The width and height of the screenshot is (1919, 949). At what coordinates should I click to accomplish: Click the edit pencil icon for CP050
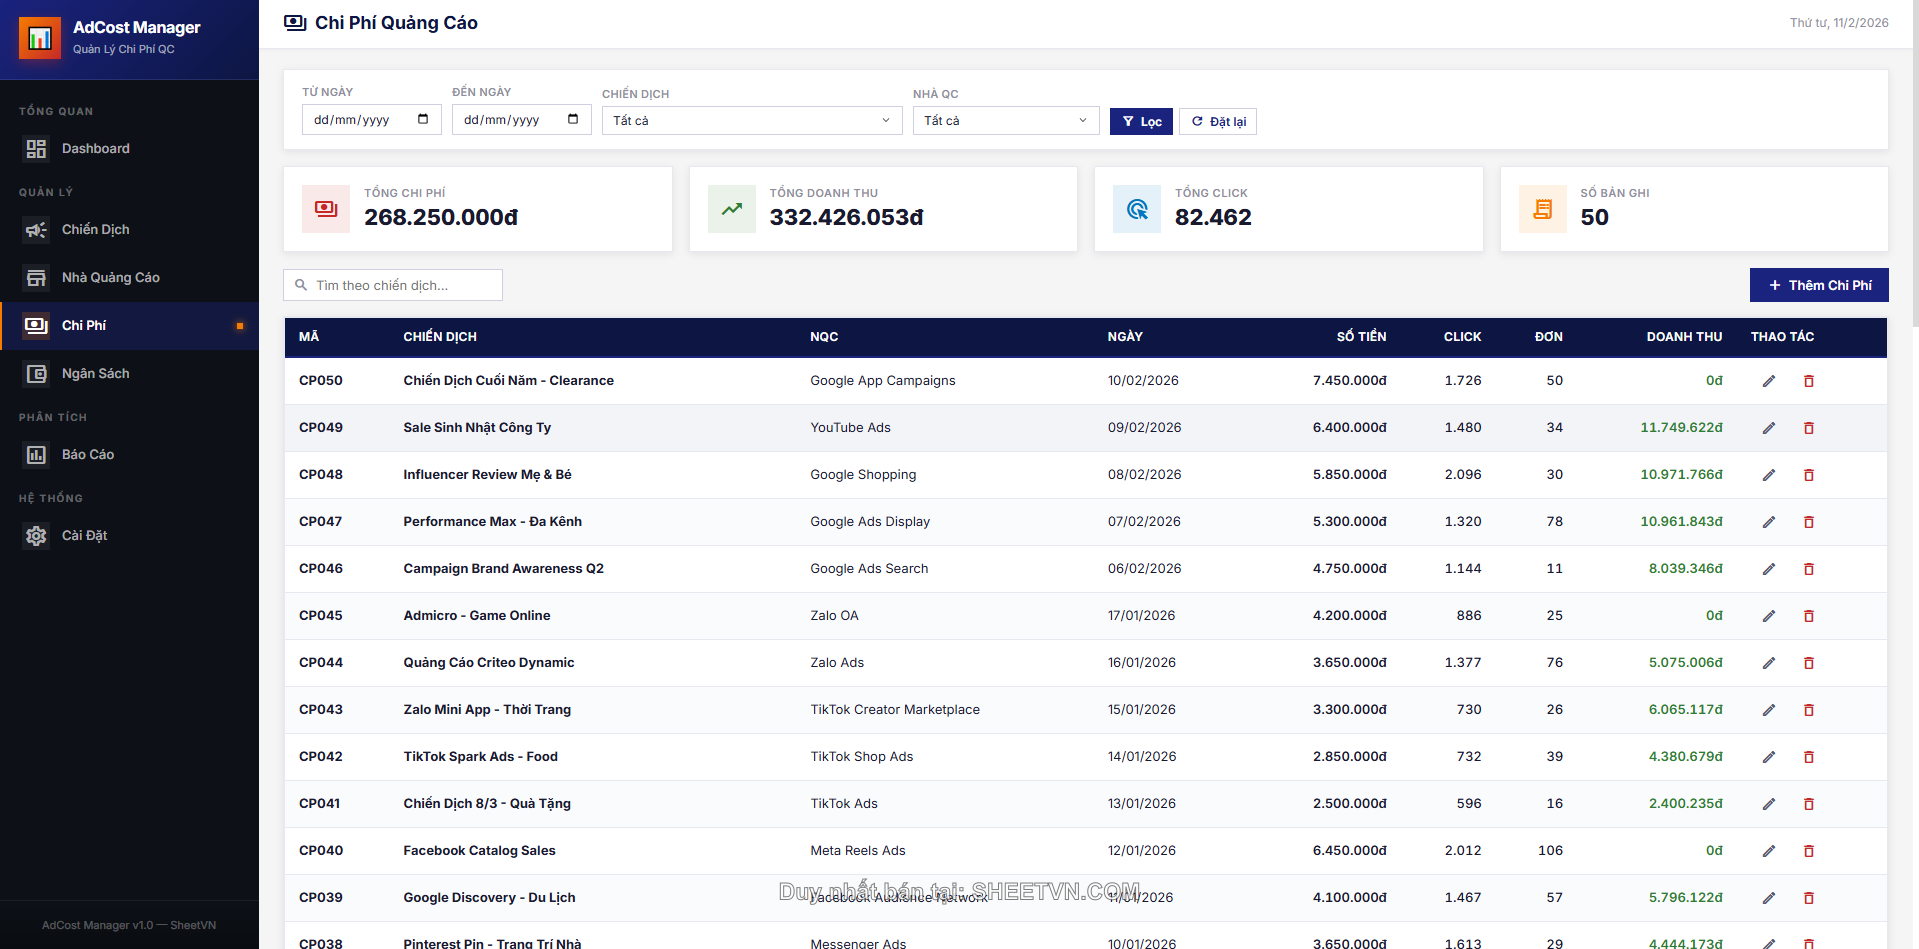point(1768,381)
